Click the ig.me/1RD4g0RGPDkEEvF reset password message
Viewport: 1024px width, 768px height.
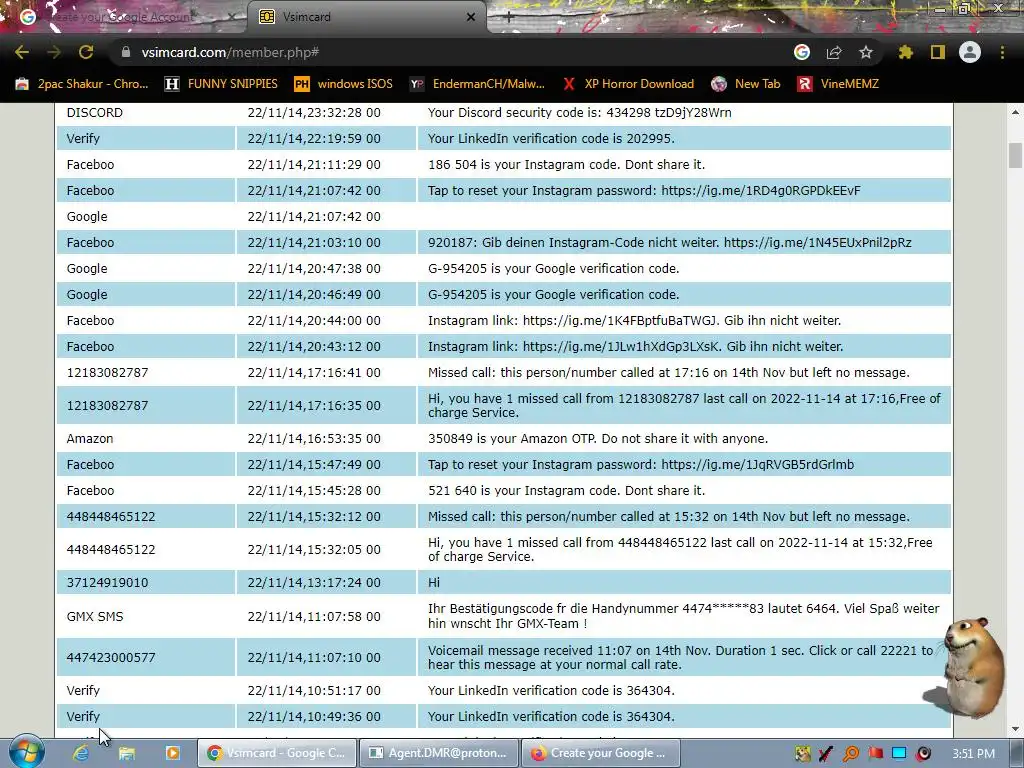pos(644,191)
